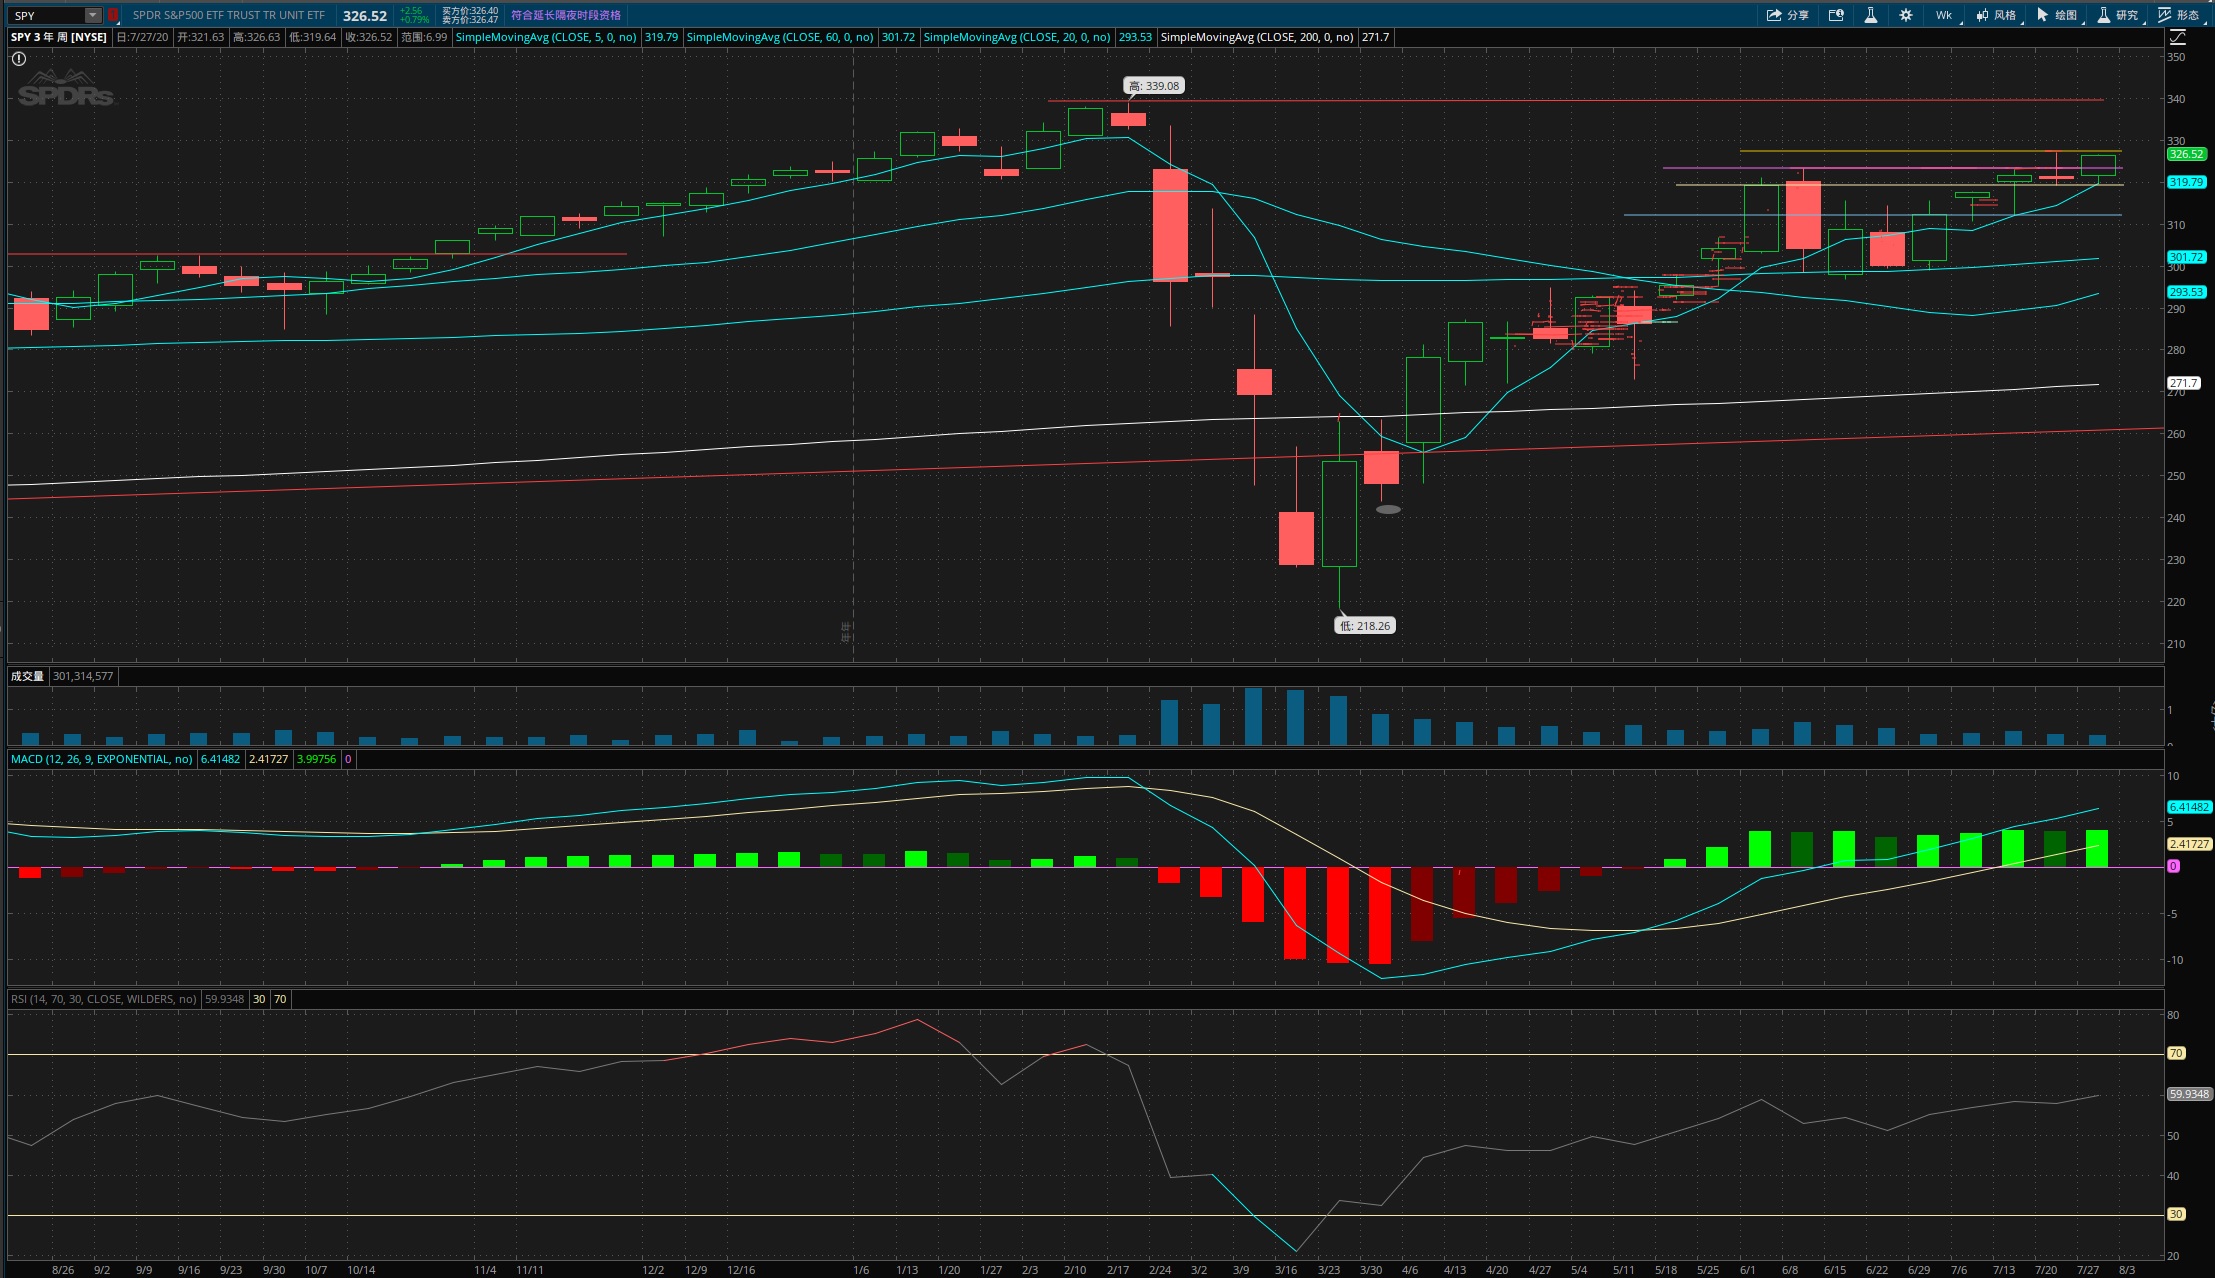Click the 收:326.52 close value
This screenshot has width=2215, height=1278.
pos(369,37)
